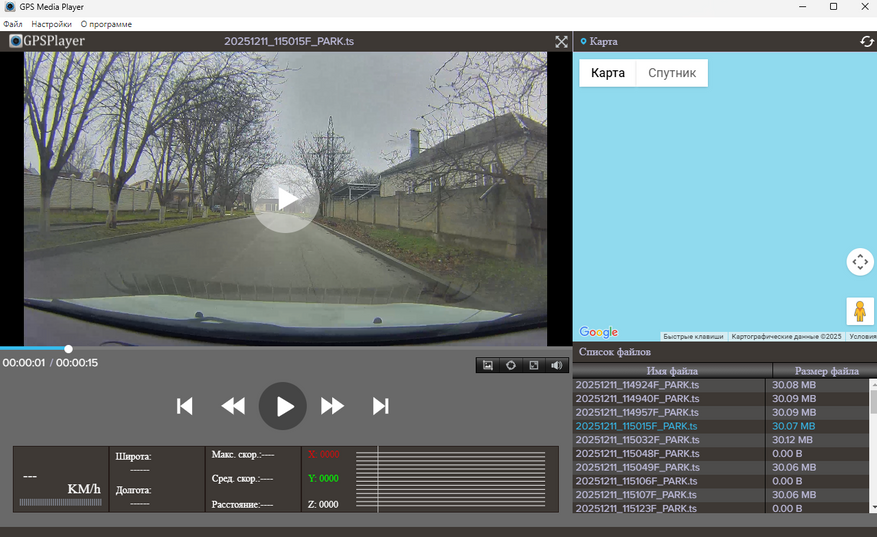Rewind the video
The image size is (877, 537).
tap(233, 406)
